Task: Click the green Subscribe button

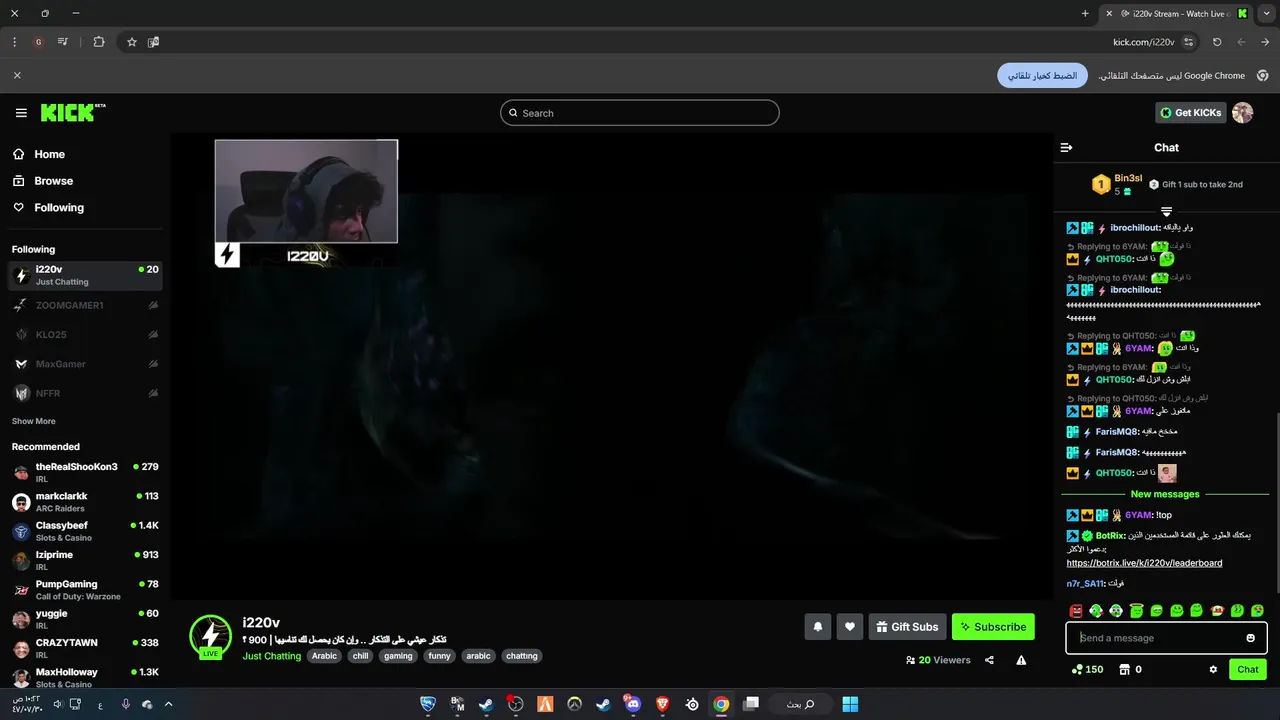Action: 993,627
